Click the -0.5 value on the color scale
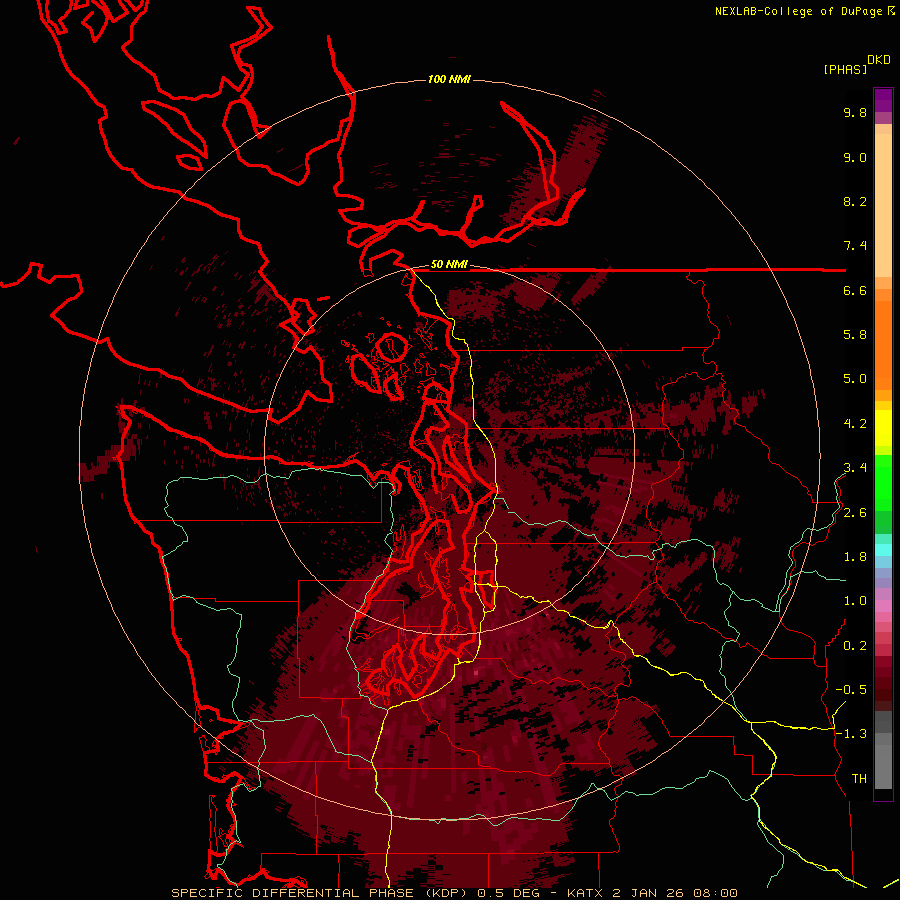This screenshot has height=900, width=900. 851,690
